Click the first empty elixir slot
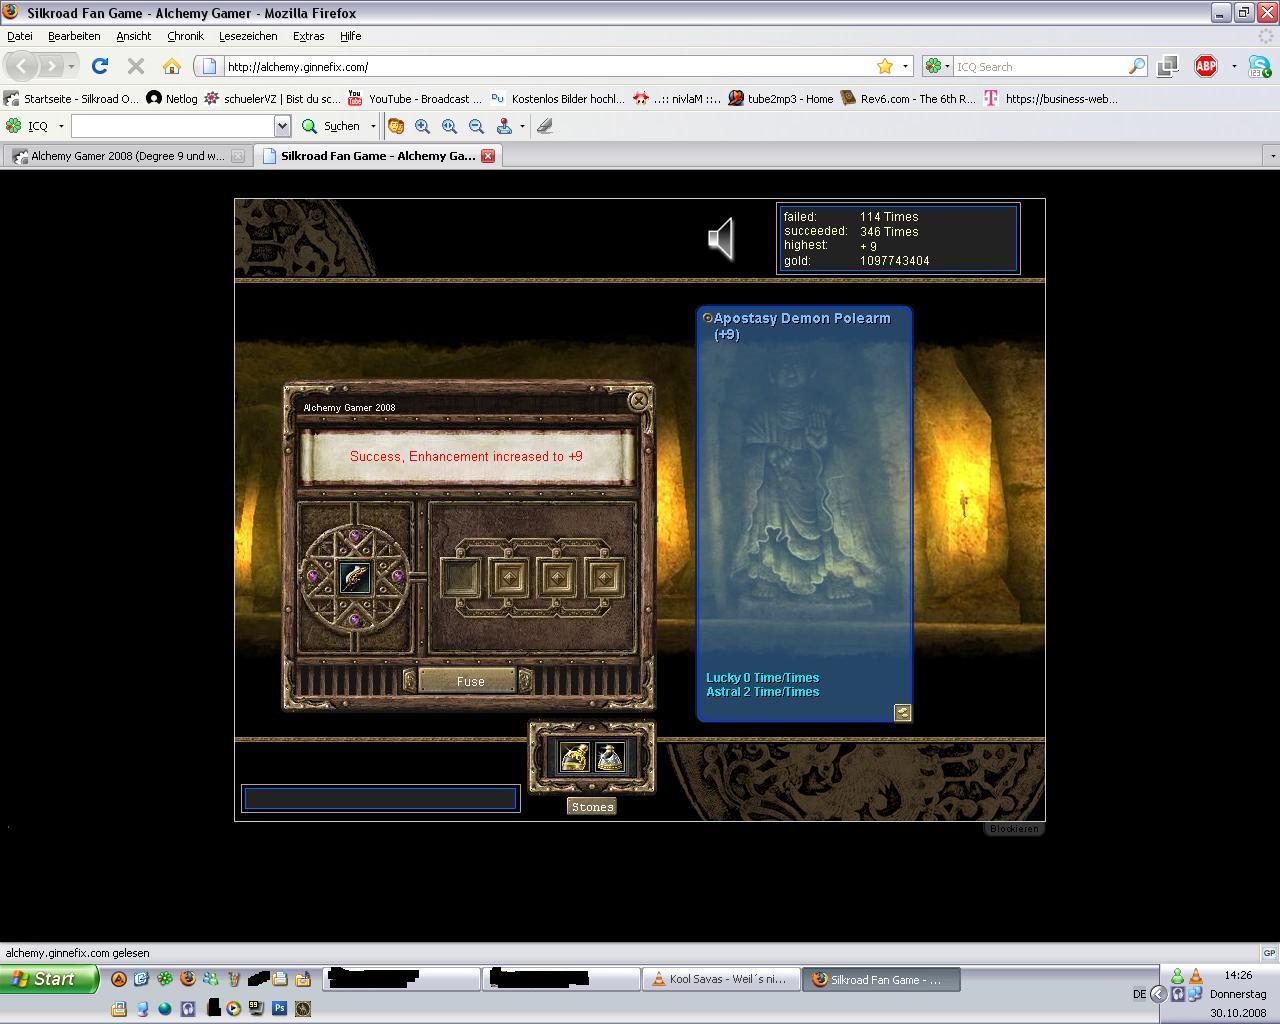 (461, 577)
